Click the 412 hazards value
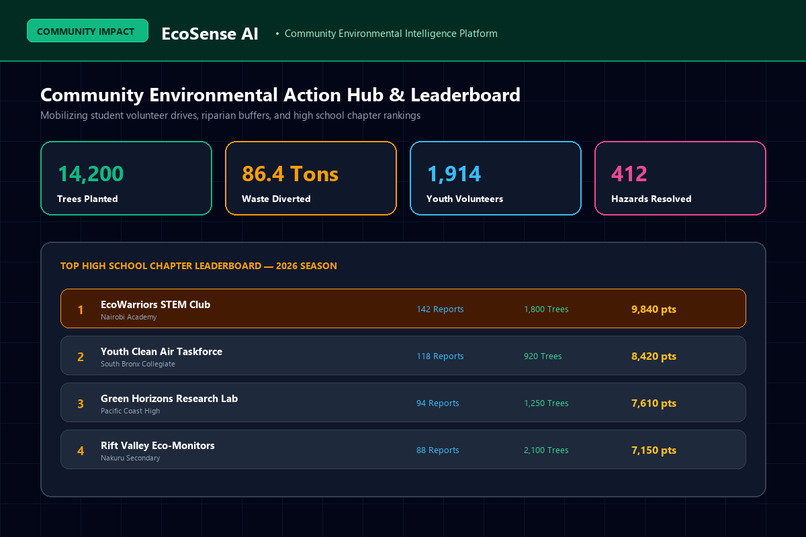 [629, 174]
